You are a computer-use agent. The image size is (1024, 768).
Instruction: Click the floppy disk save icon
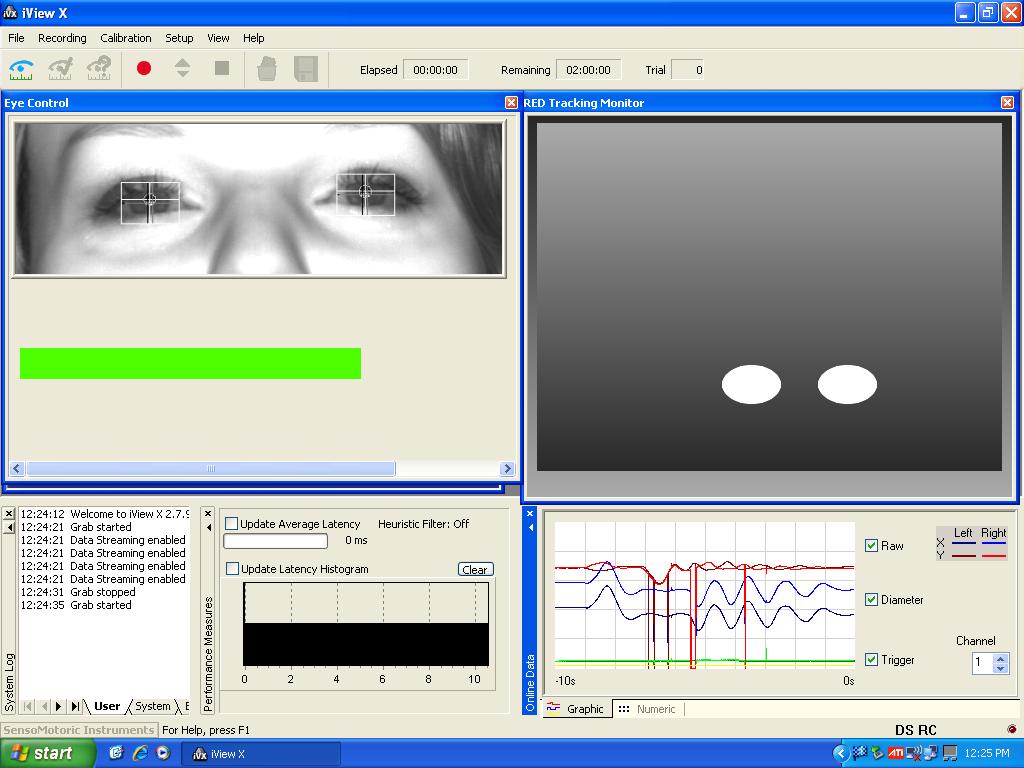point(306,68)
